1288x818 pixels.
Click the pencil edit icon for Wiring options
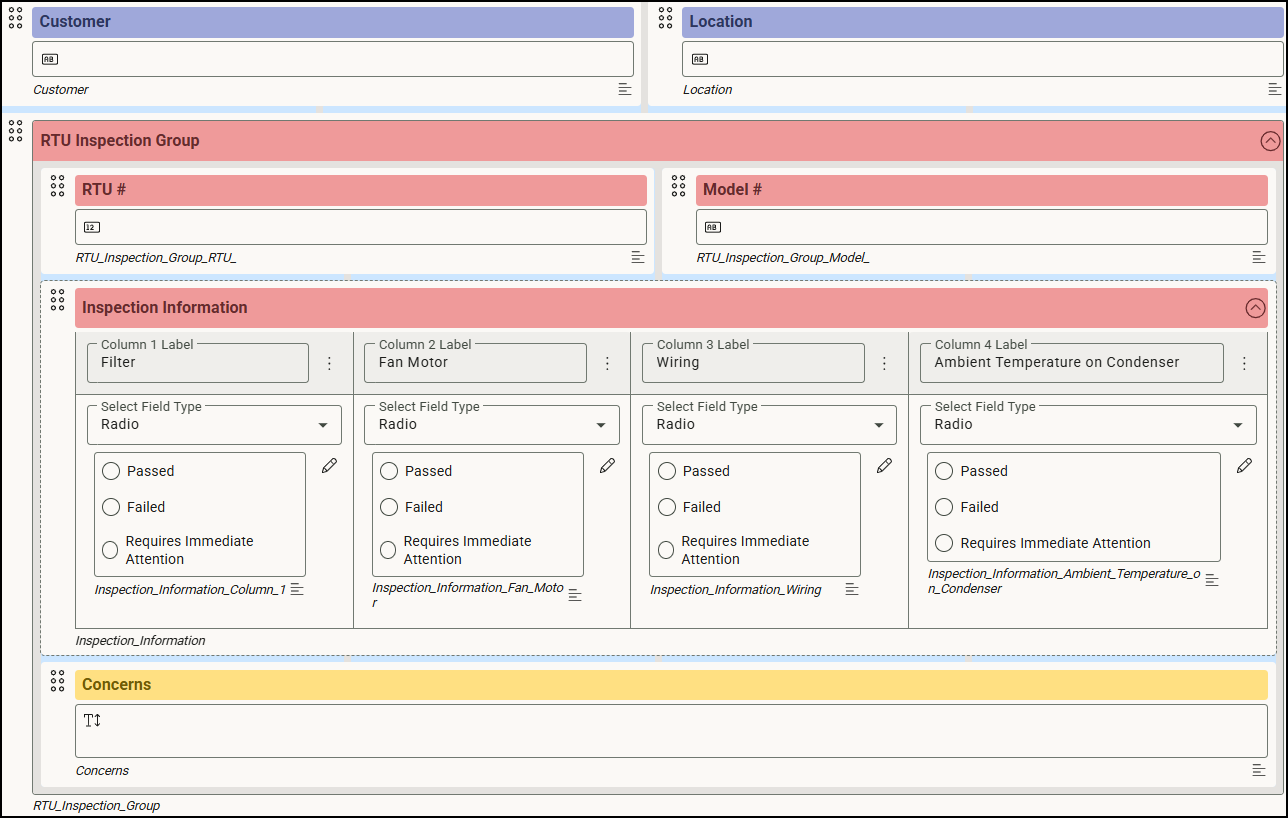[884, 466]
